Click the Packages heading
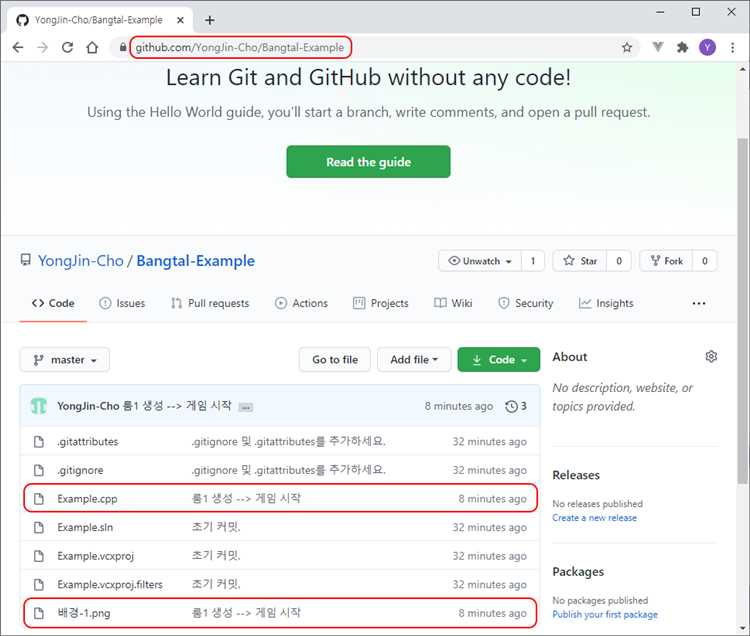The image size is (750, 636). click(578, 571)
